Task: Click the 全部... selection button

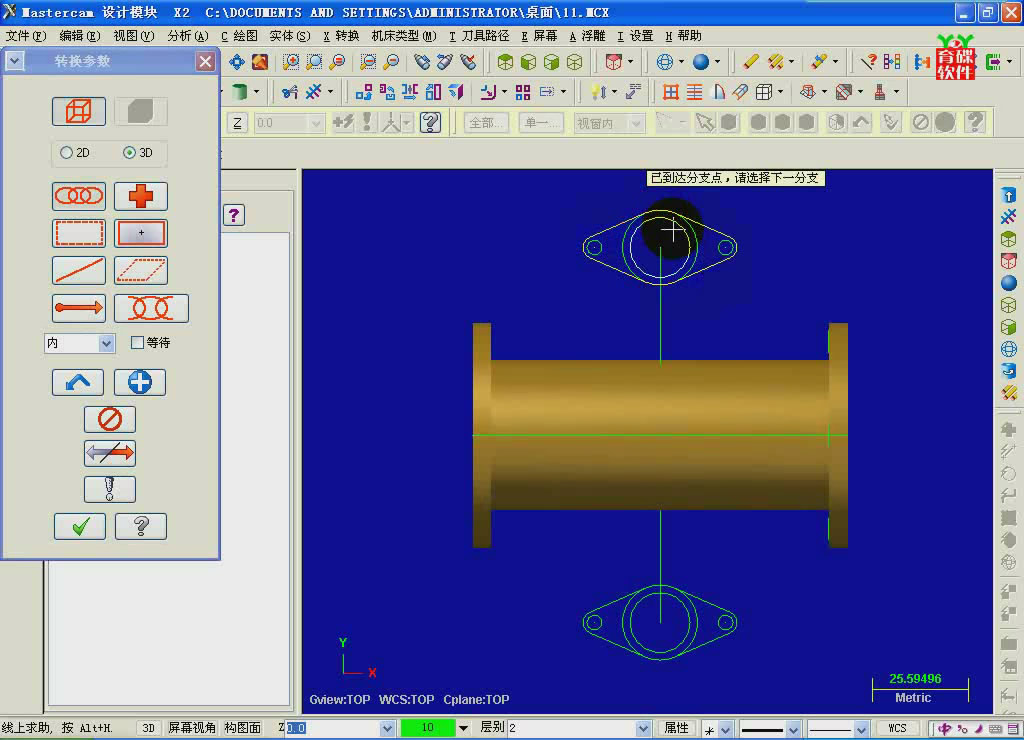Action: pyautogui.click(x=486, y=123)
